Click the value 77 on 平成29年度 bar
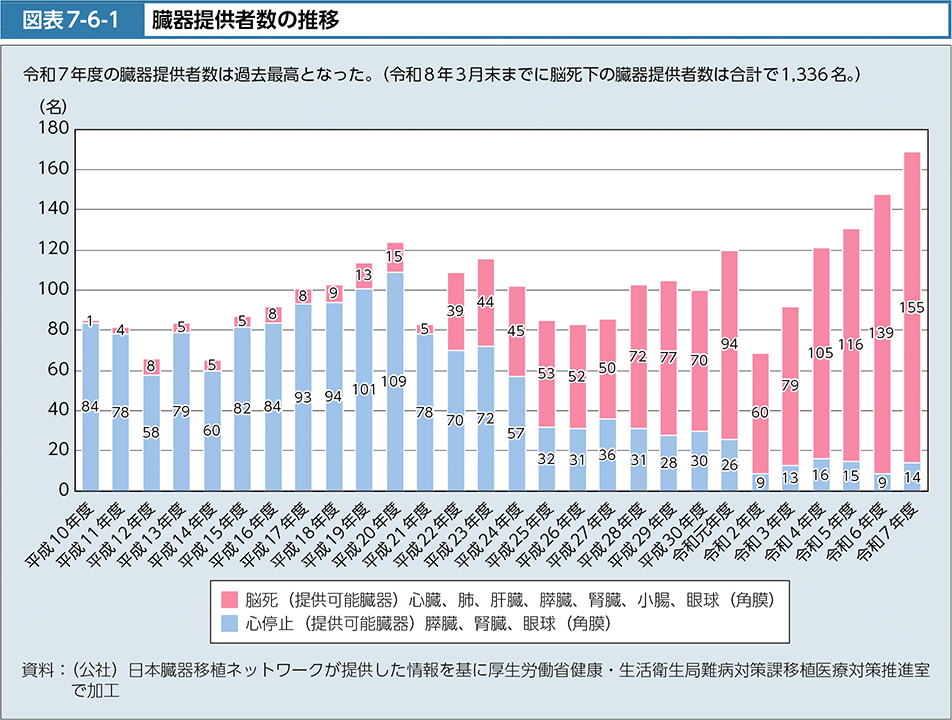Screen dimensions: 952x720 click(x=668, y=357)
